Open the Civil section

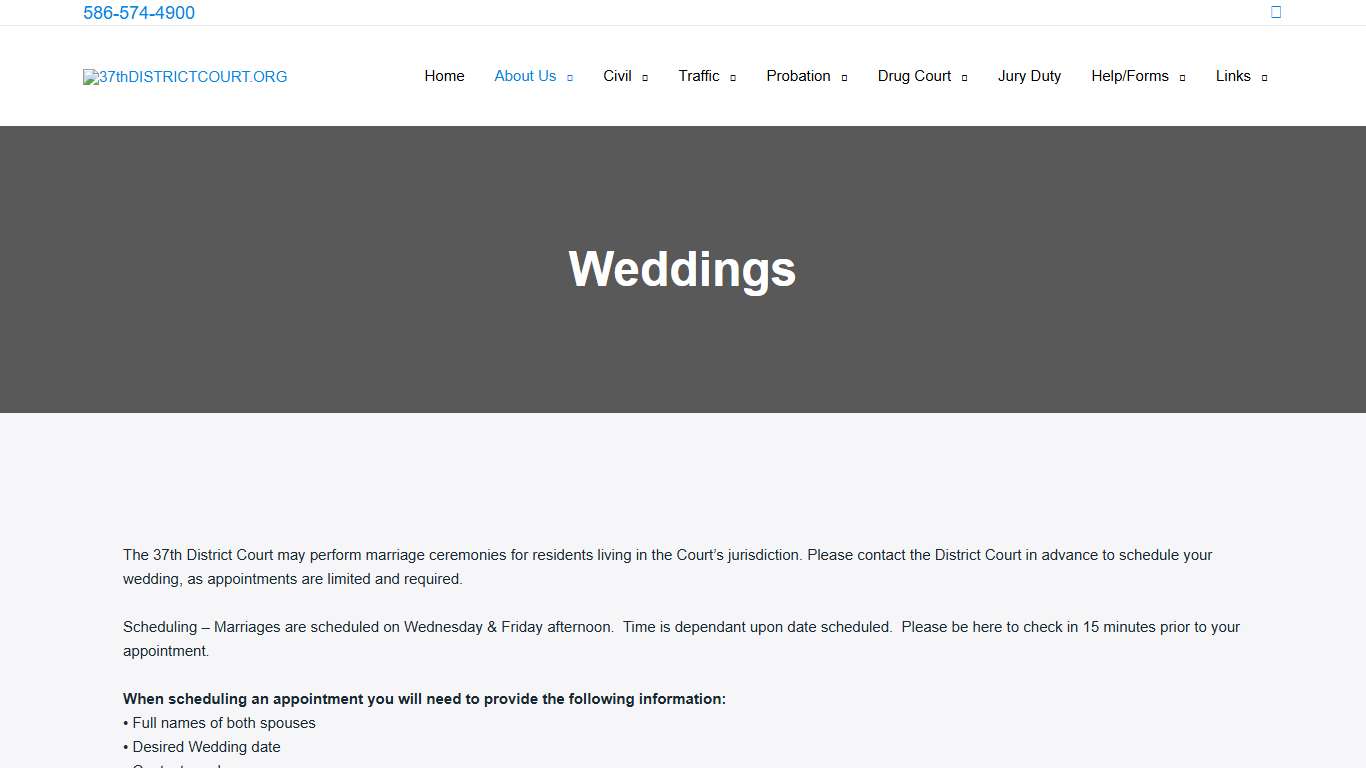(x=617, y=76)
